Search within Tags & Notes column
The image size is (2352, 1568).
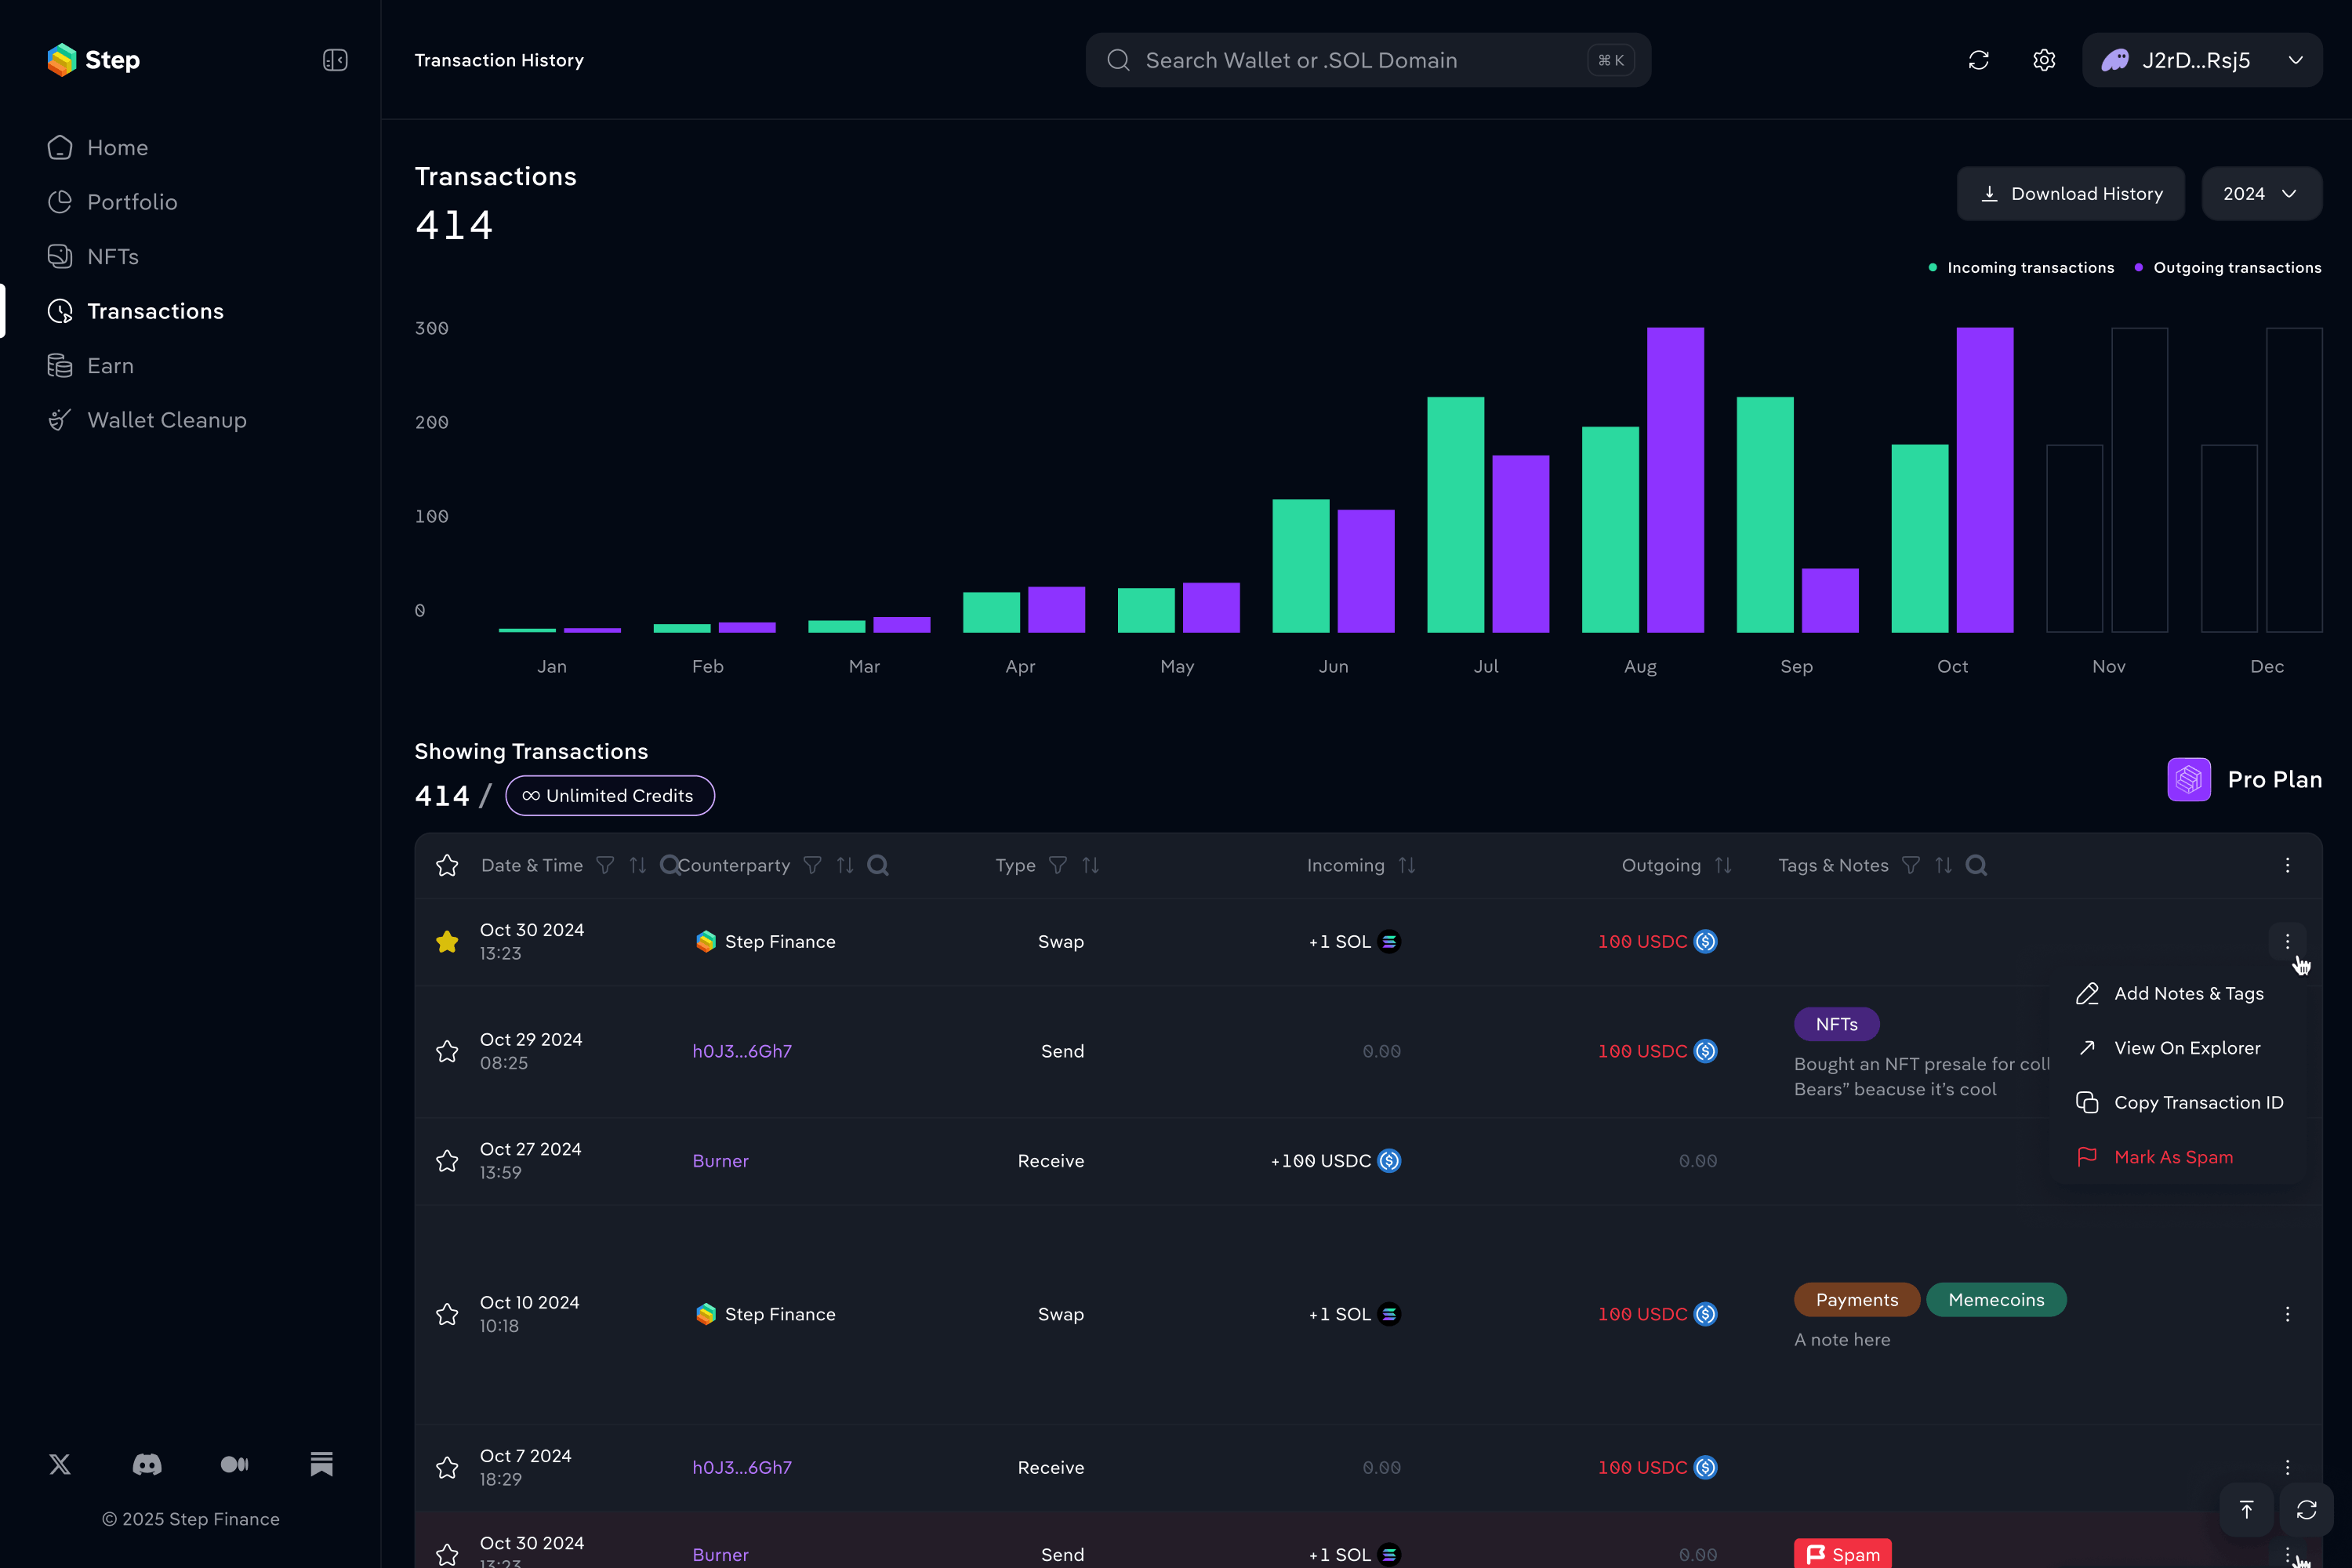coord(1976,865)
